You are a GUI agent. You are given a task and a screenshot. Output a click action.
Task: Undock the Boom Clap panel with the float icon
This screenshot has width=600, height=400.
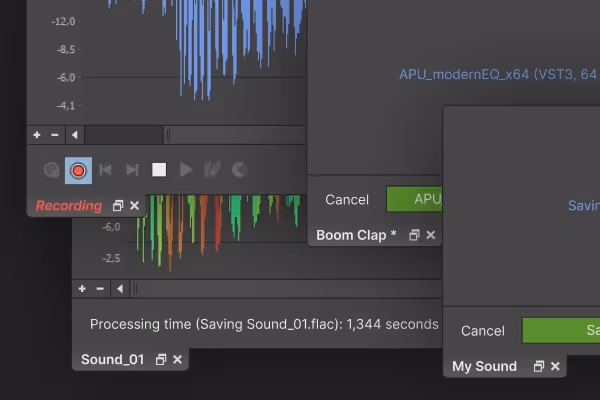pyautogui.click(x=414, y=235)
